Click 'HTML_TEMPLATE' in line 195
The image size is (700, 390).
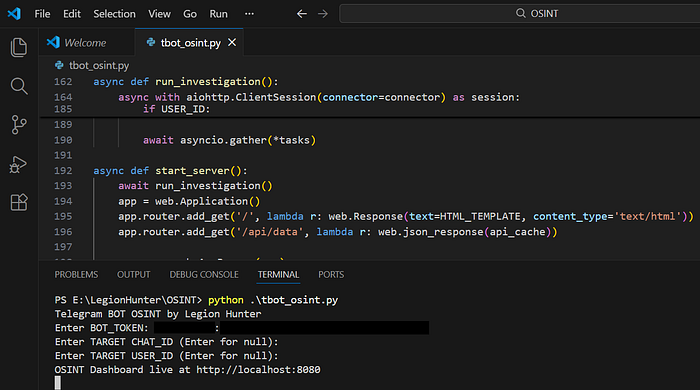coord(480,216)
